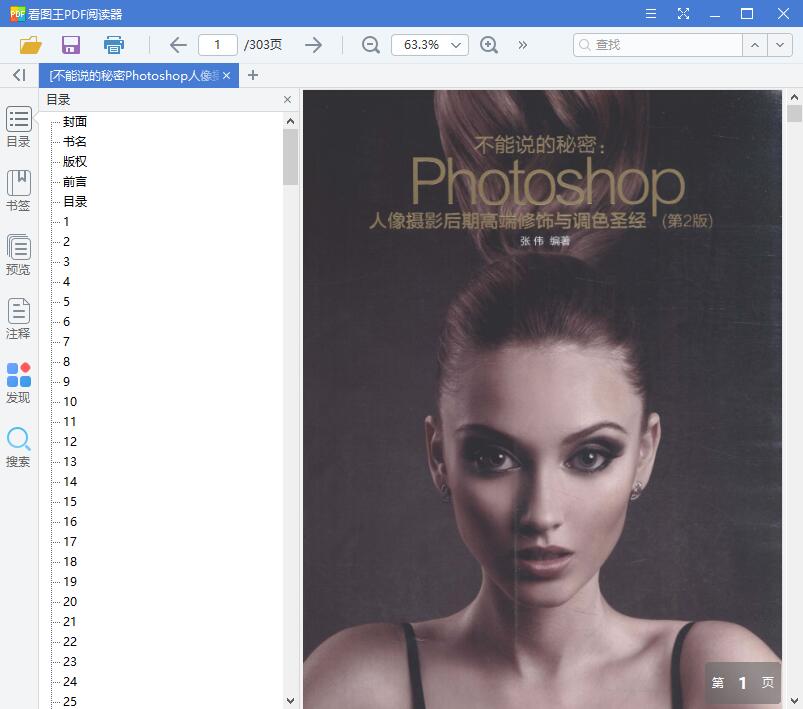Open the 预览 thumbnails panel
The height and width of the screenshot is (709, 803).
[18, 255]
